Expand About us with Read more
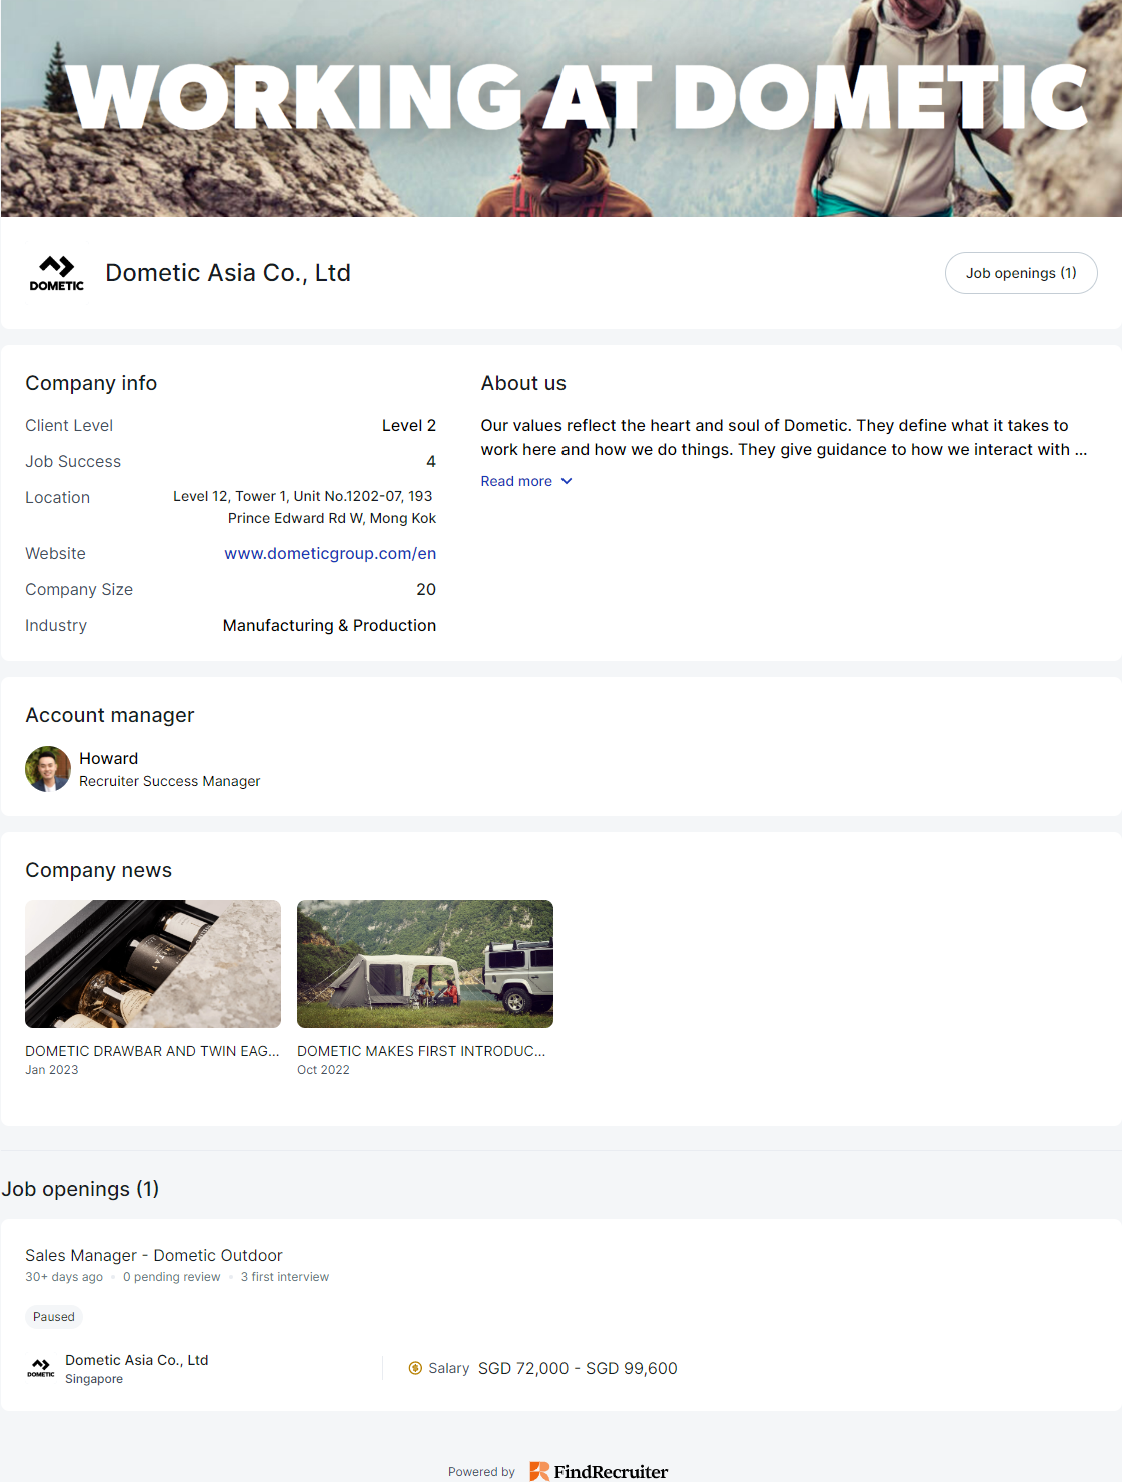 tap(516, 481)
